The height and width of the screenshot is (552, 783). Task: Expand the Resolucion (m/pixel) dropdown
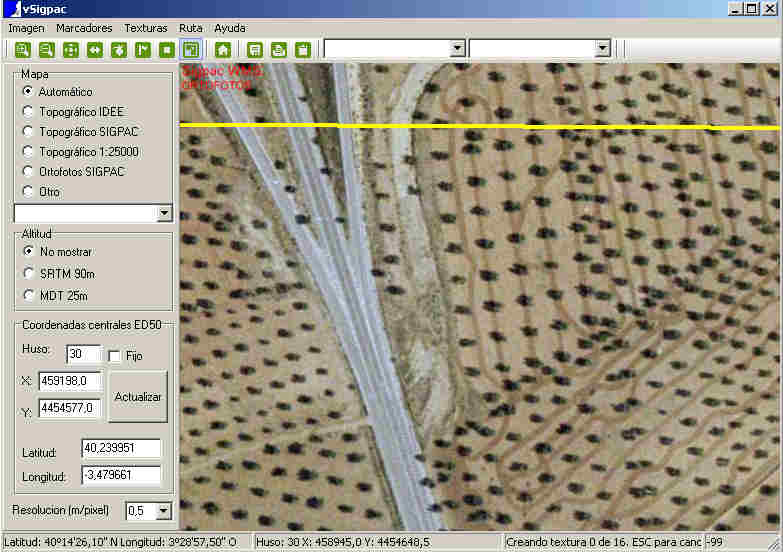tap(164, 511)
